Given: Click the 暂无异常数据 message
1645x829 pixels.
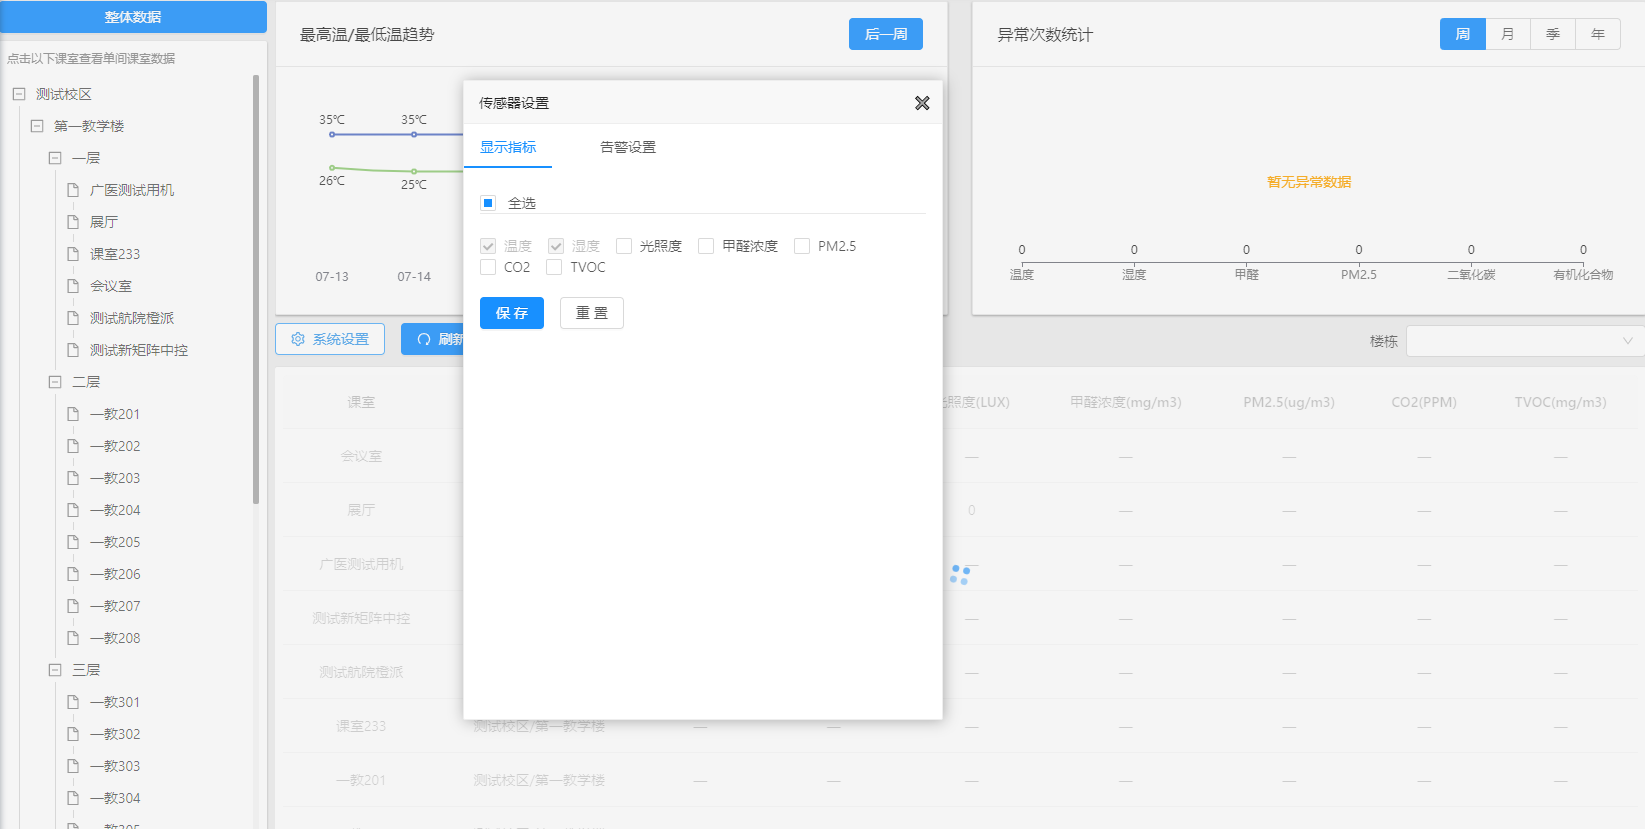Looking at the screenshot, I should tap(1309, 182).
